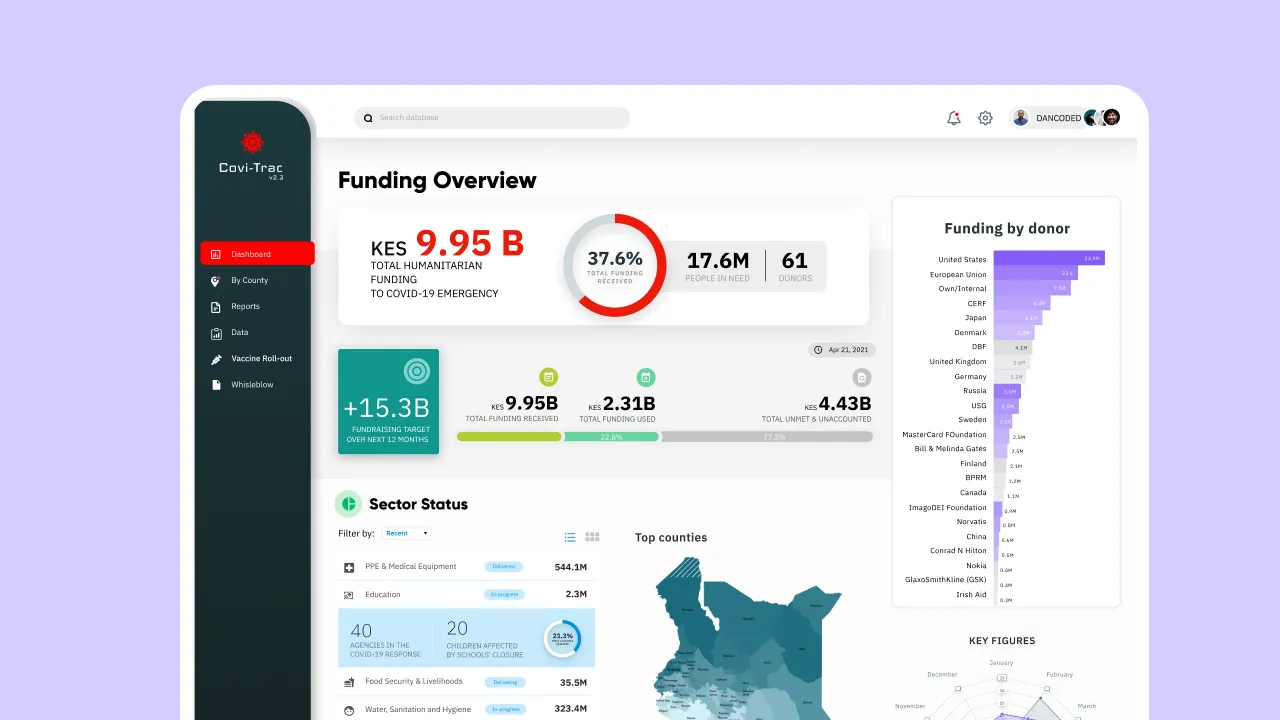Viewport: 1280px width, 720px height.
Task: Click icon above Total Unmet & Unaccounted
Action: [861, 377]
